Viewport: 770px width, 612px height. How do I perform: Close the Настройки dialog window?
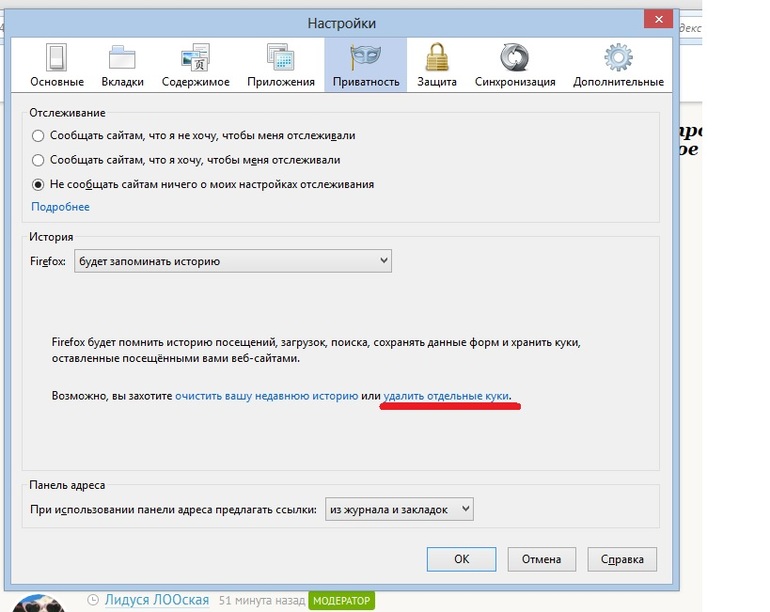(x=654, y=20)
